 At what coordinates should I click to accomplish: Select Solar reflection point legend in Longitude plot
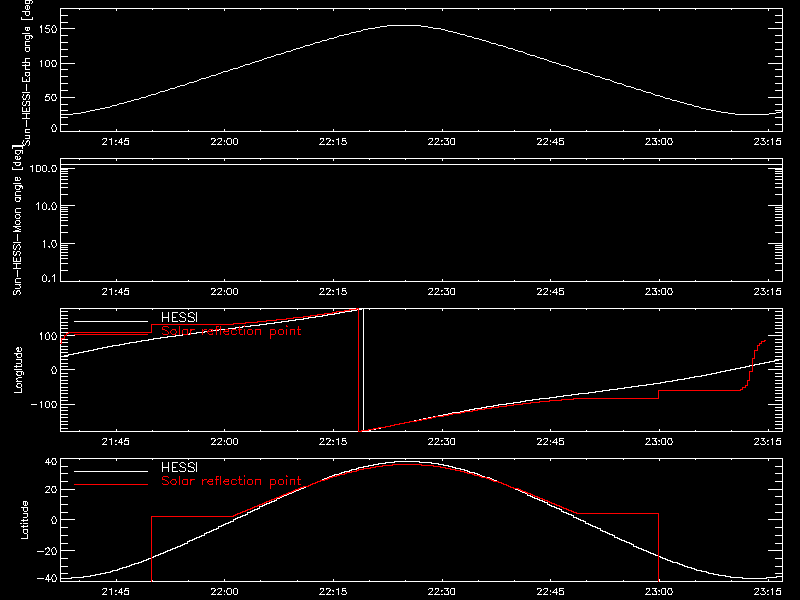click(231, 331)
